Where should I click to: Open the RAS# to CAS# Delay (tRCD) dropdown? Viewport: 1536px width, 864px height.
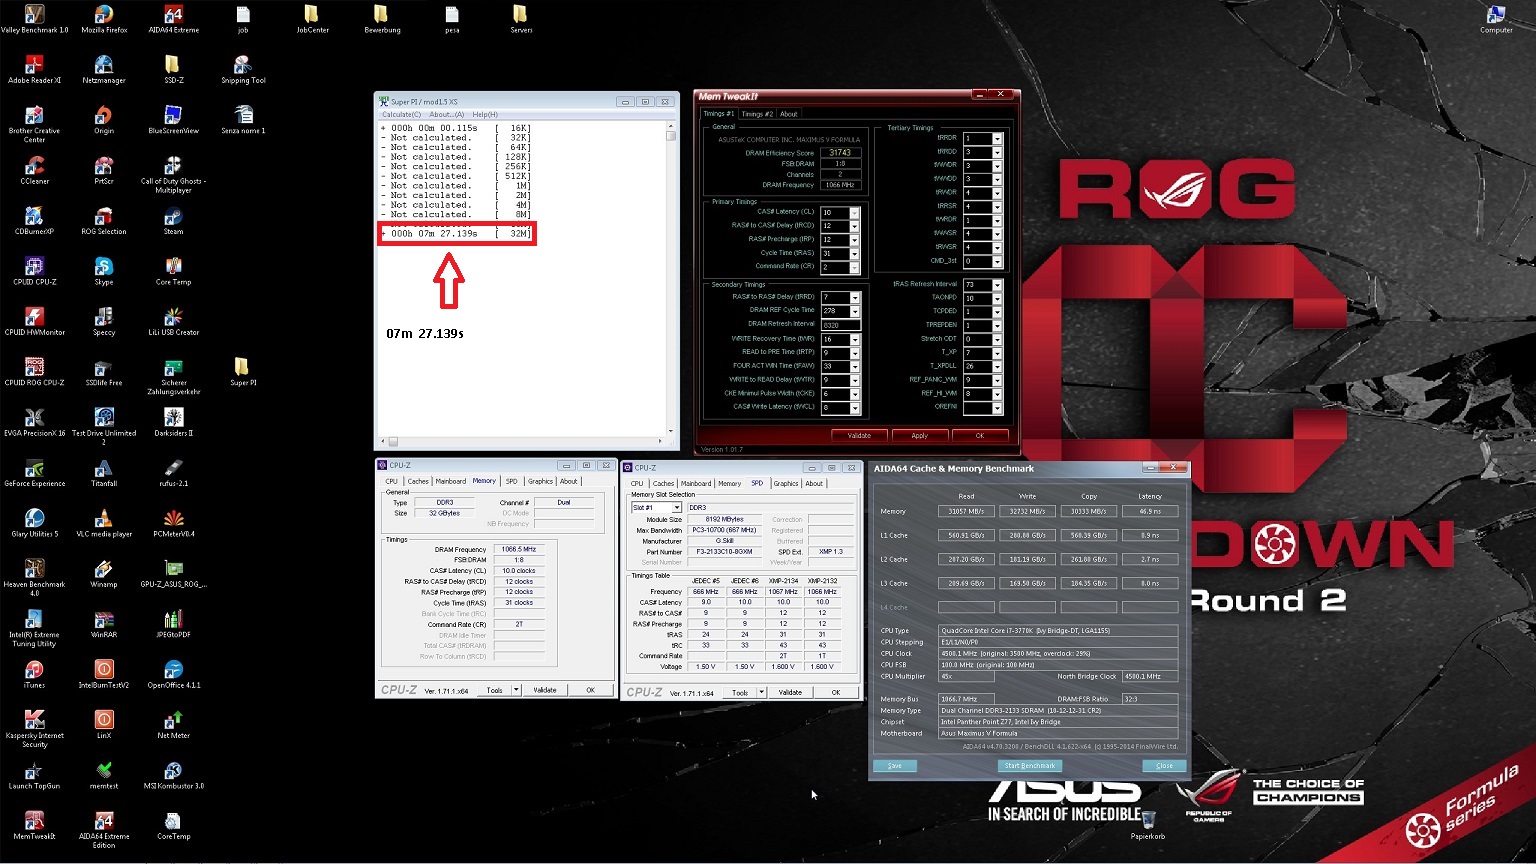coord(854,226)
